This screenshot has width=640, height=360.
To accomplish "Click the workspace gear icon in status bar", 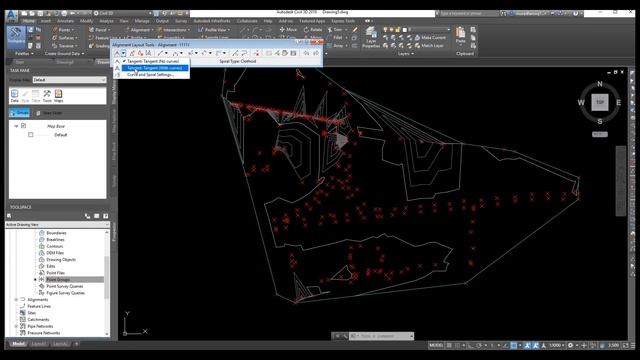I will click(x=571, y=345).
